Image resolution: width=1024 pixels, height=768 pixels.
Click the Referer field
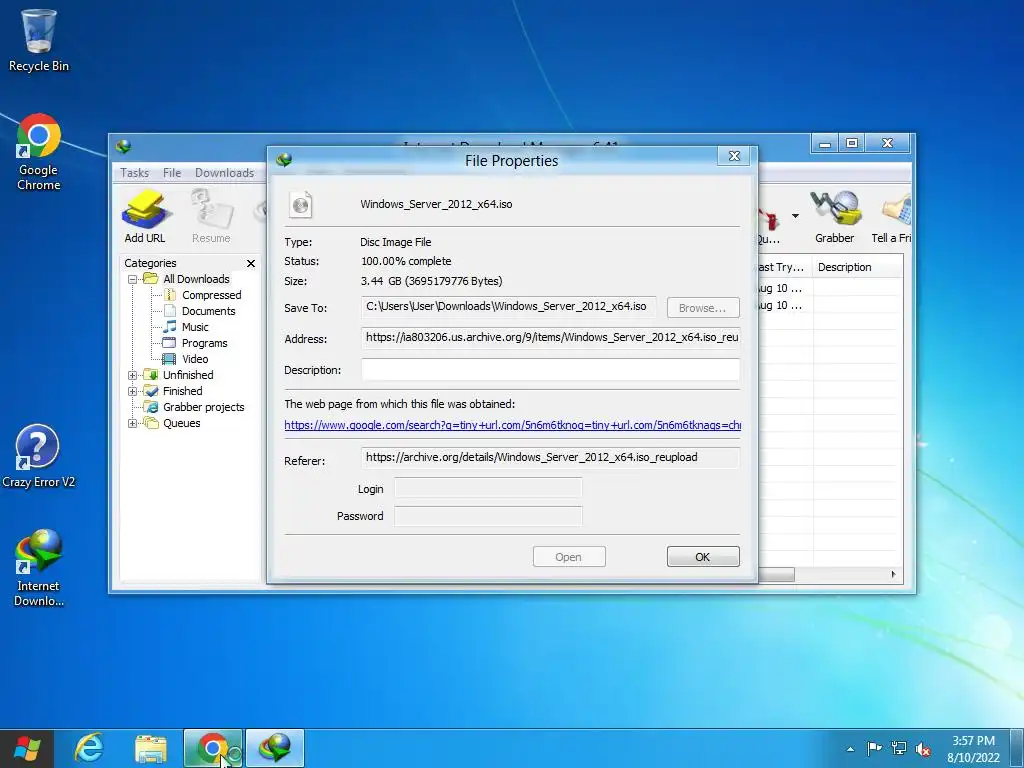550,457
